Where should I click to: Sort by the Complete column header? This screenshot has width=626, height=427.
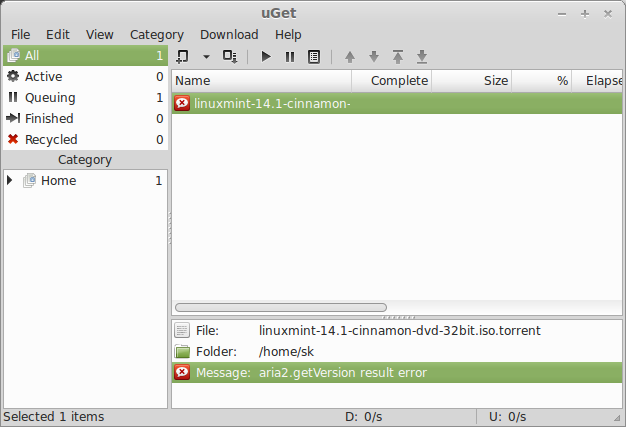[392, 81]
